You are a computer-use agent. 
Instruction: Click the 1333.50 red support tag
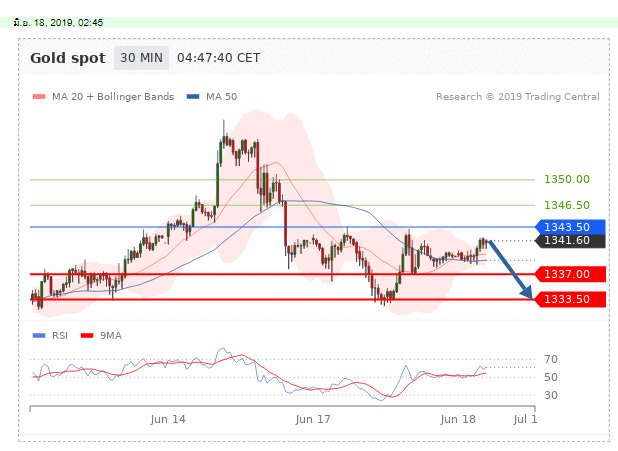pos(570,299)
